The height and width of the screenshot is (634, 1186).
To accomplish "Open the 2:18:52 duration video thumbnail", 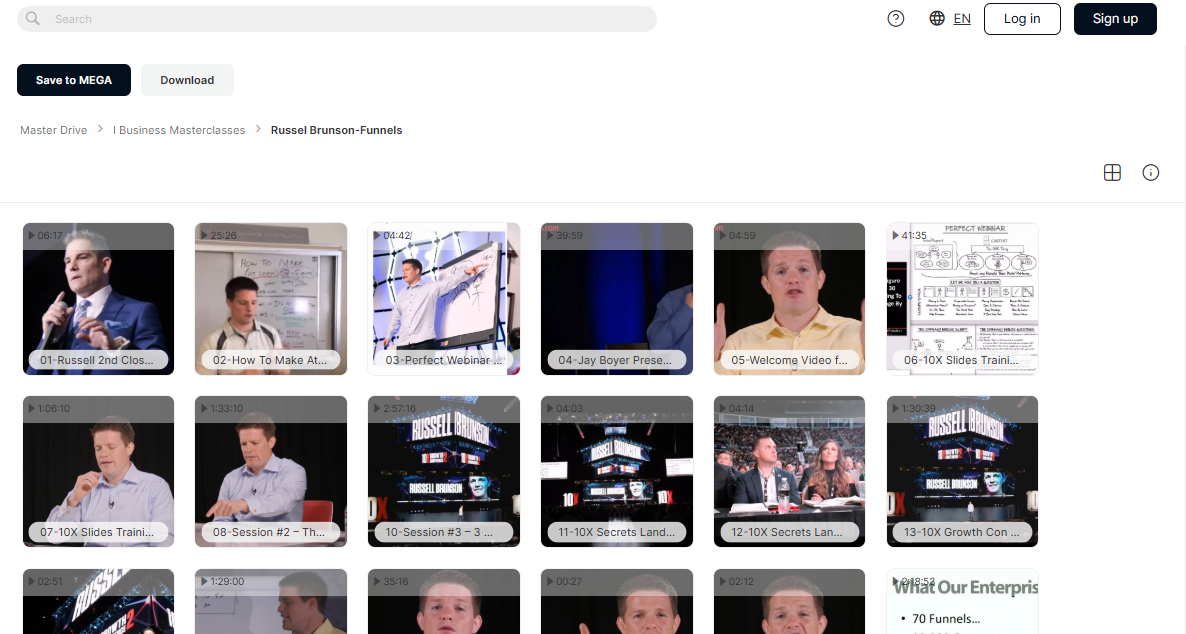I will pyautogui.click(x=962, y=601).
